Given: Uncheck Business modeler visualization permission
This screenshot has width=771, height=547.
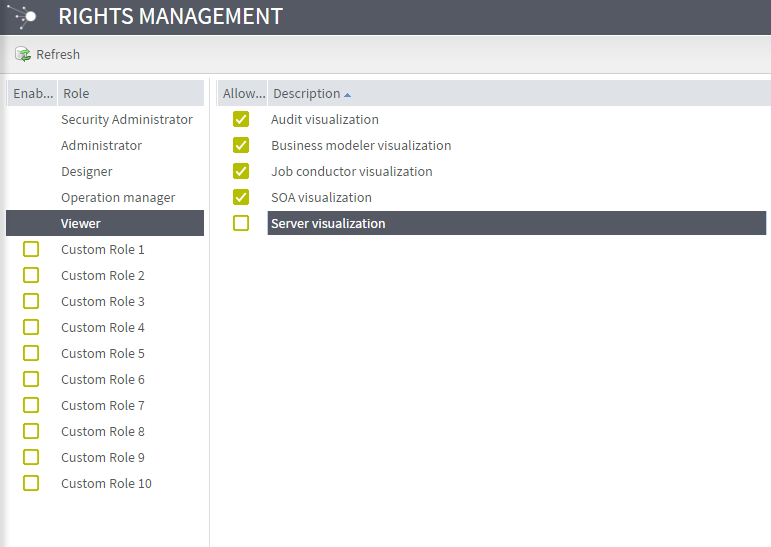Looking at the screenshot, I should [241, 145].
